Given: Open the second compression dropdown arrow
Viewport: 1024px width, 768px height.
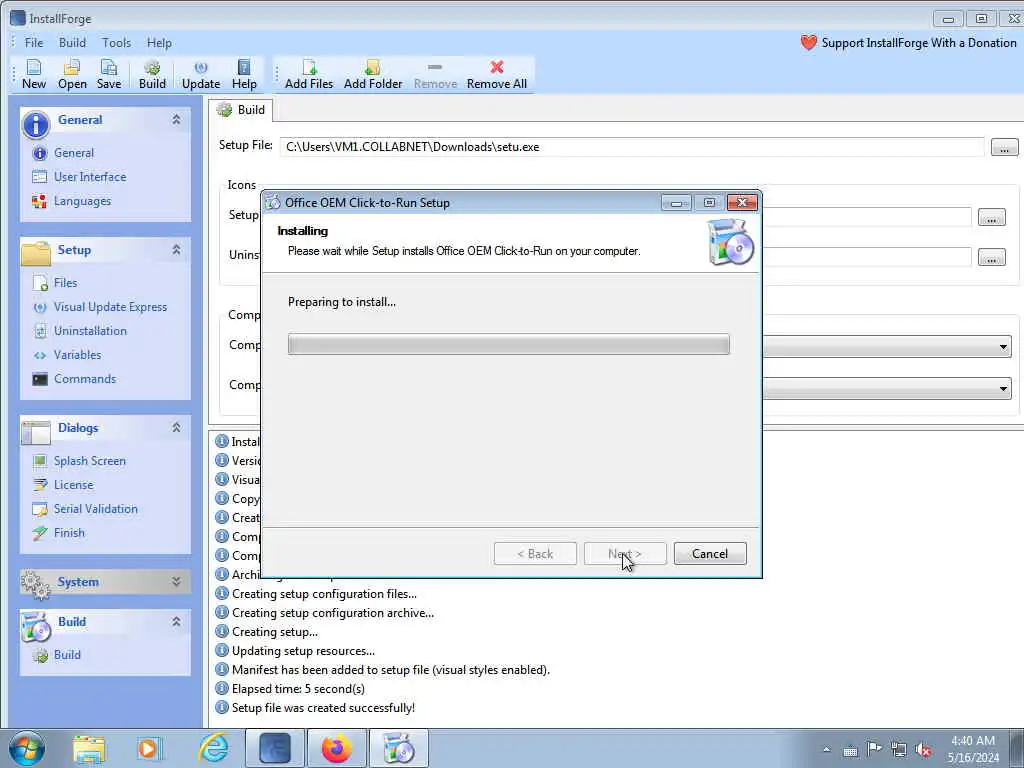Looking at the screenshot, I should click(1003, 389).
